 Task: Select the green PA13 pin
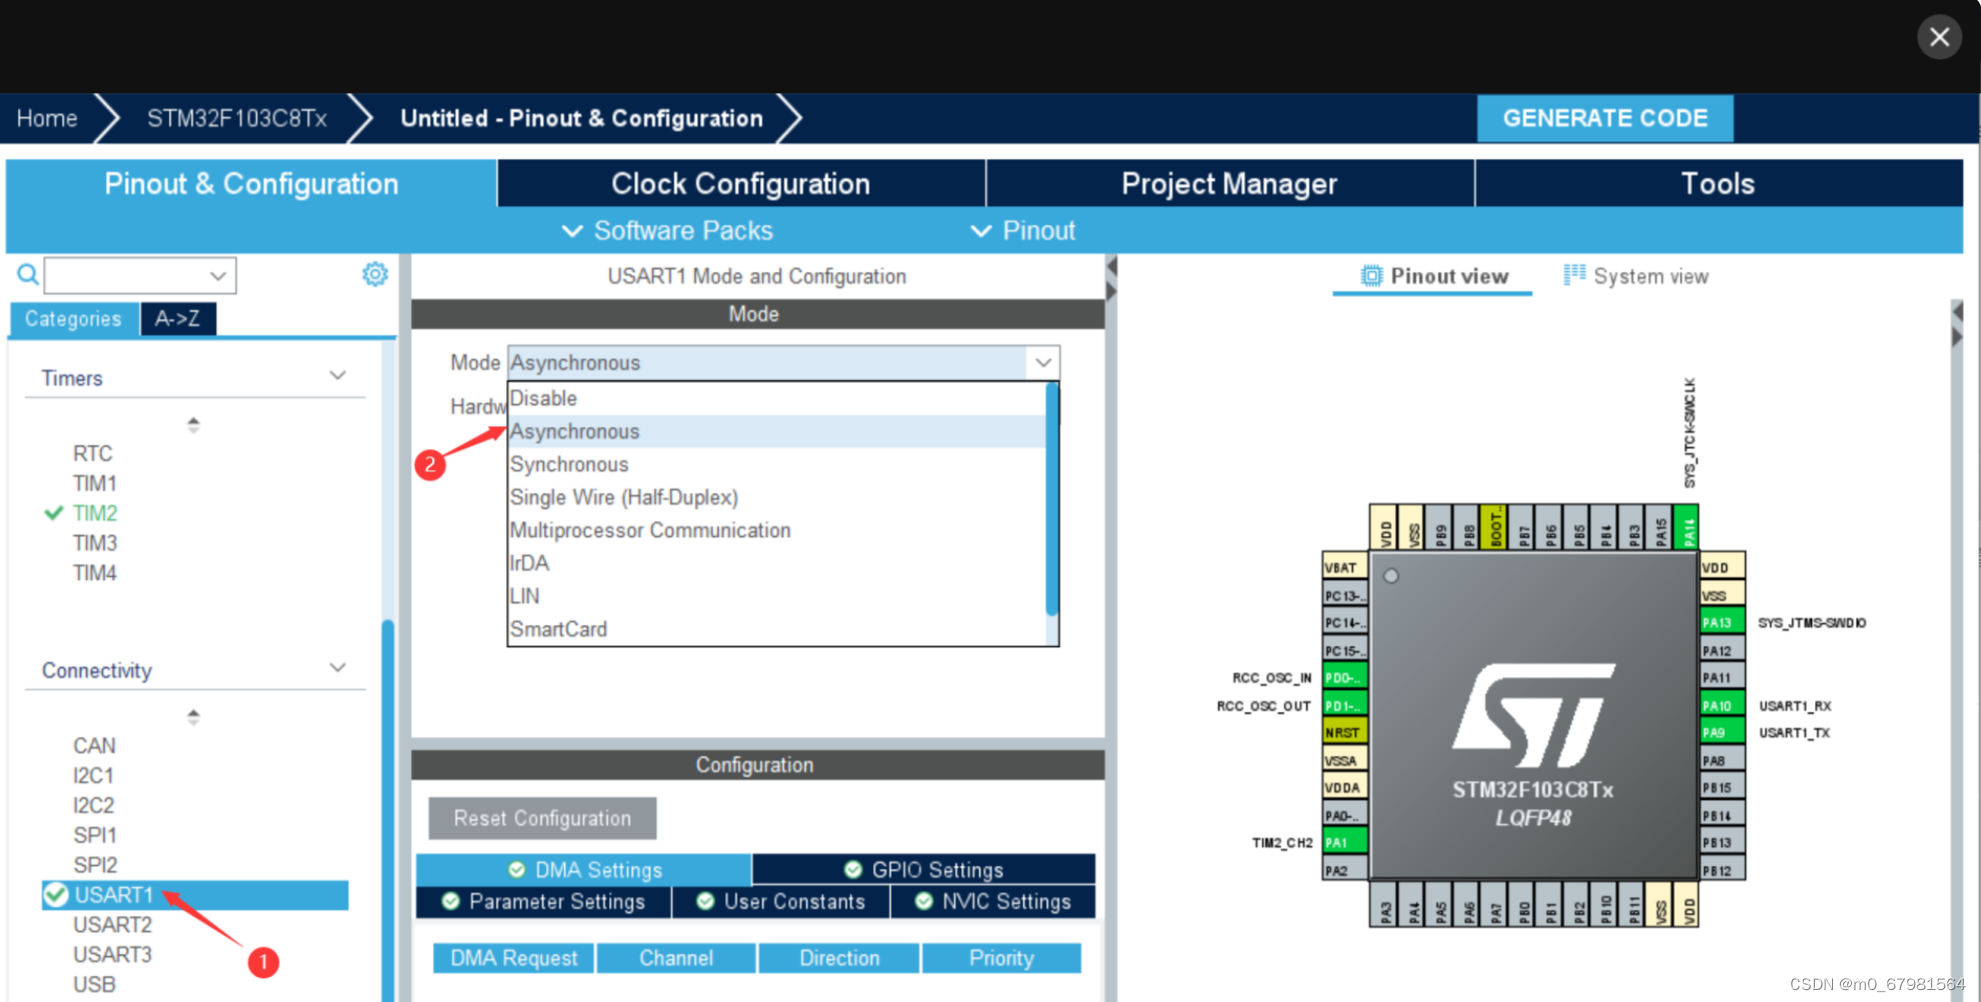coord(1722,623)
